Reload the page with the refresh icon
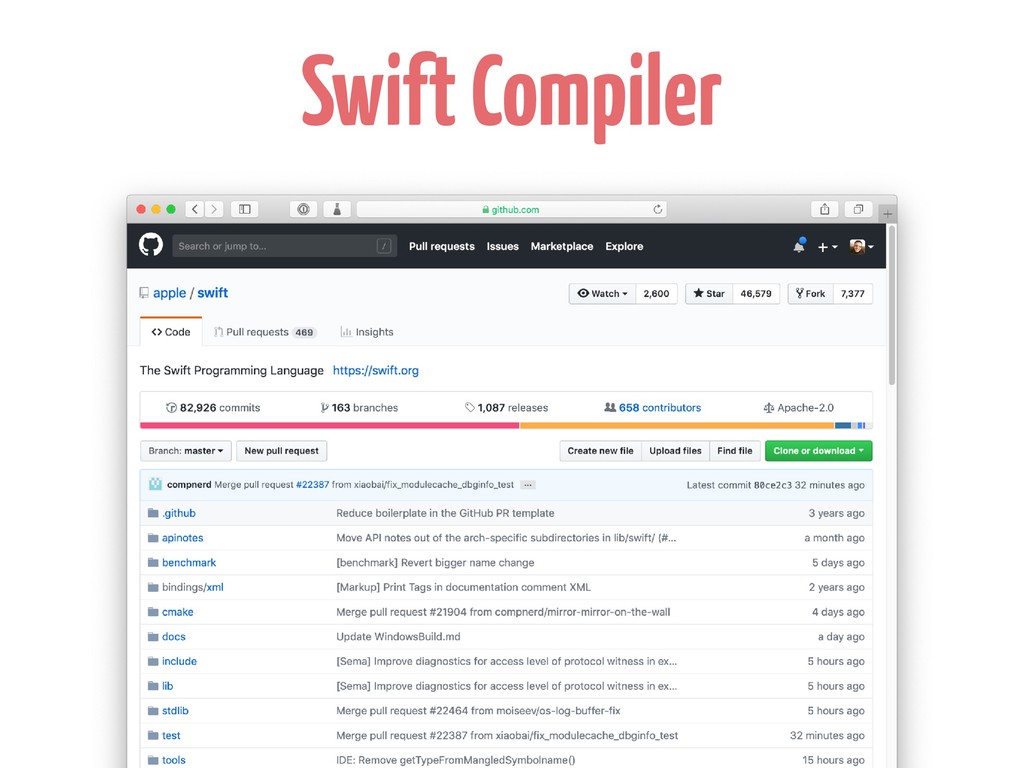The image size is (1024, 768). pyautogui.click(x=658, y=209)
